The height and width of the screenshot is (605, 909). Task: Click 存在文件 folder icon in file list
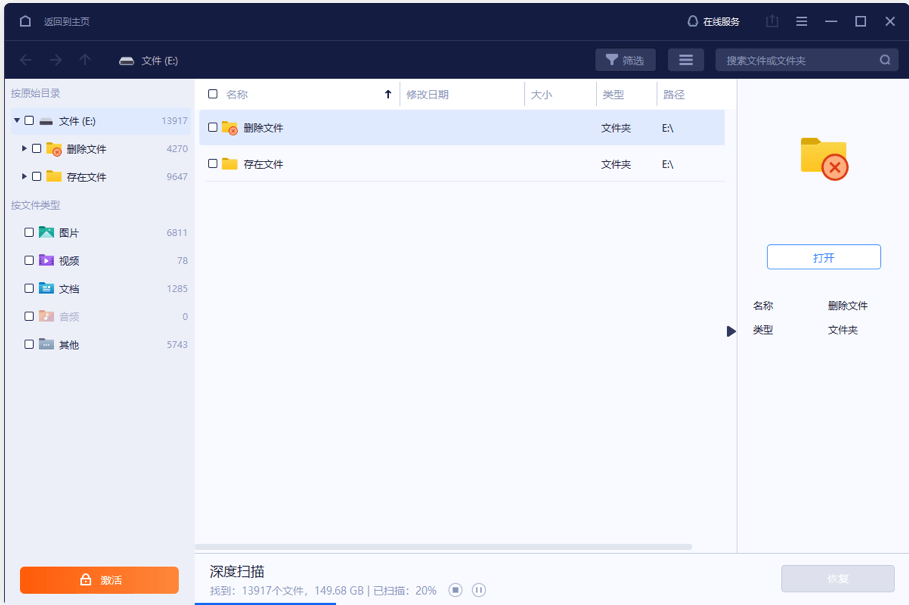[x=230, y=164]
